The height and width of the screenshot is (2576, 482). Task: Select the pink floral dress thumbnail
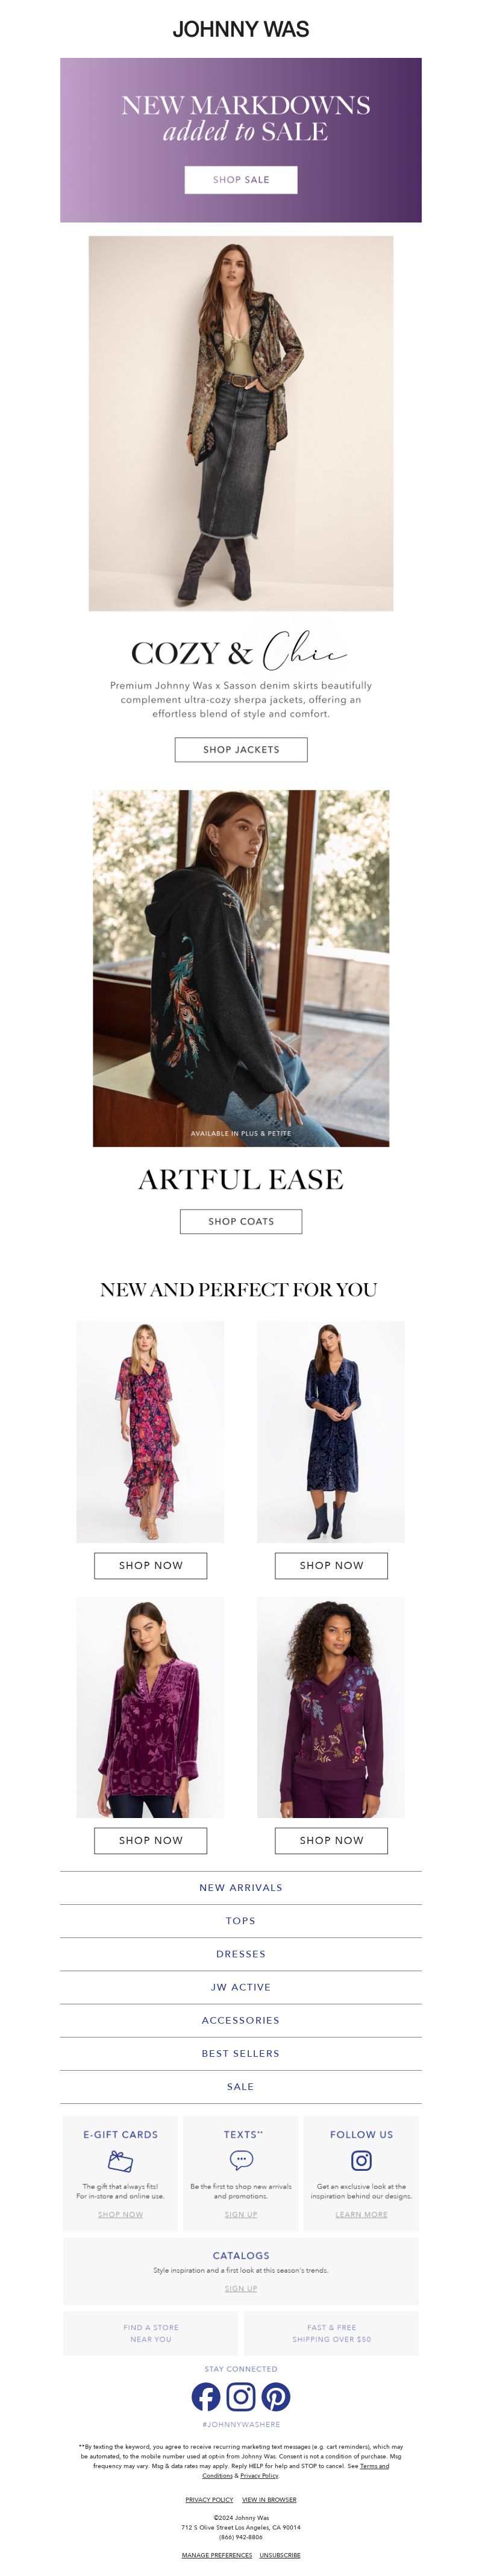tap(150, 1431)
